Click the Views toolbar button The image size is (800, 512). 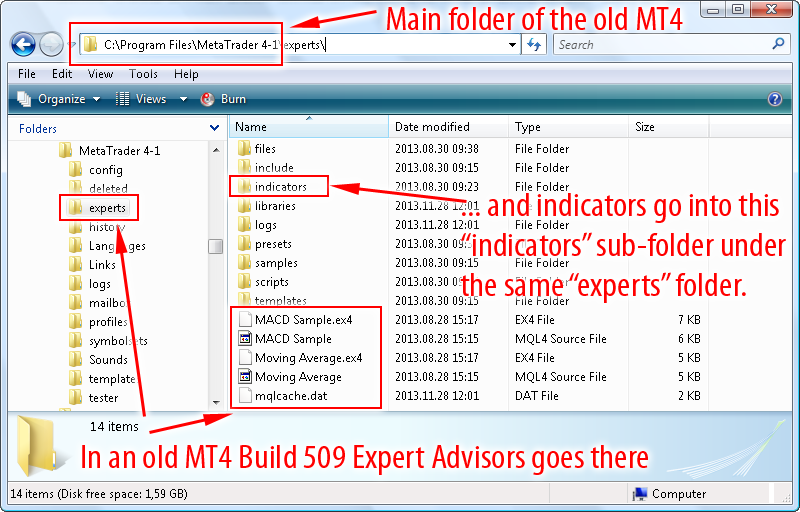141,99
